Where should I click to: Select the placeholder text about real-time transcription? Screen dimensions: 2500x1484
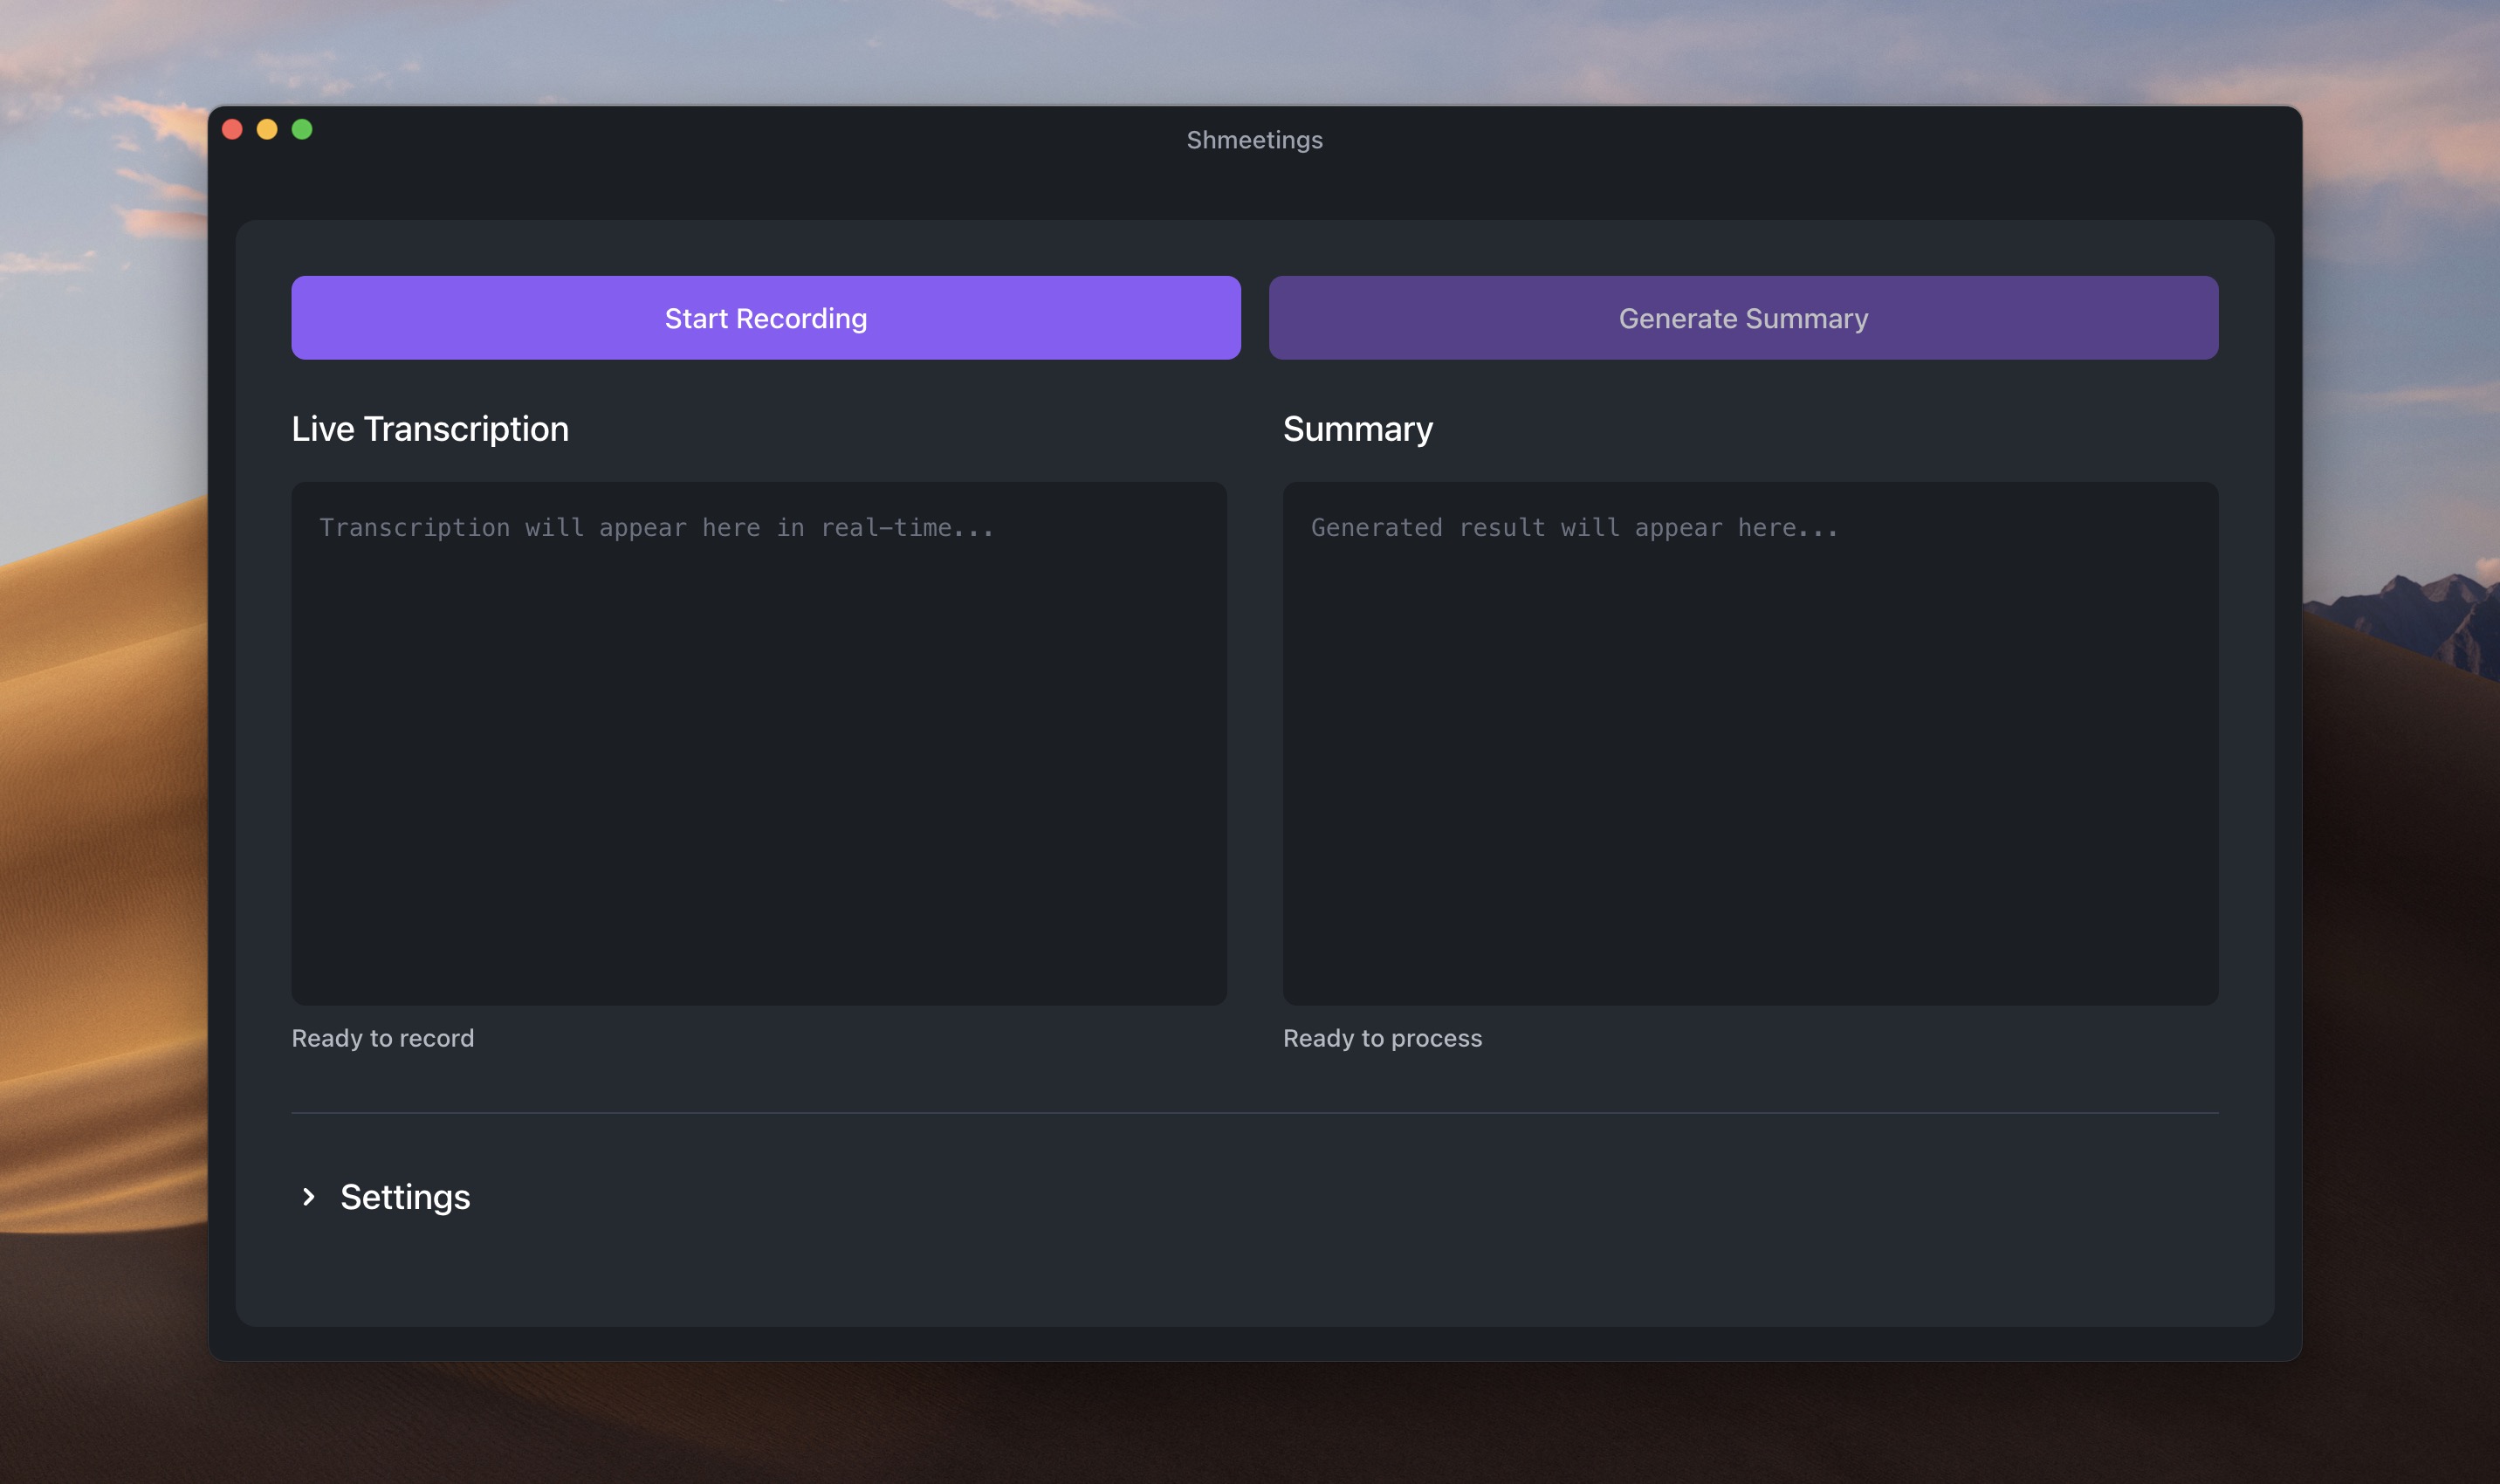pos(656,527)
